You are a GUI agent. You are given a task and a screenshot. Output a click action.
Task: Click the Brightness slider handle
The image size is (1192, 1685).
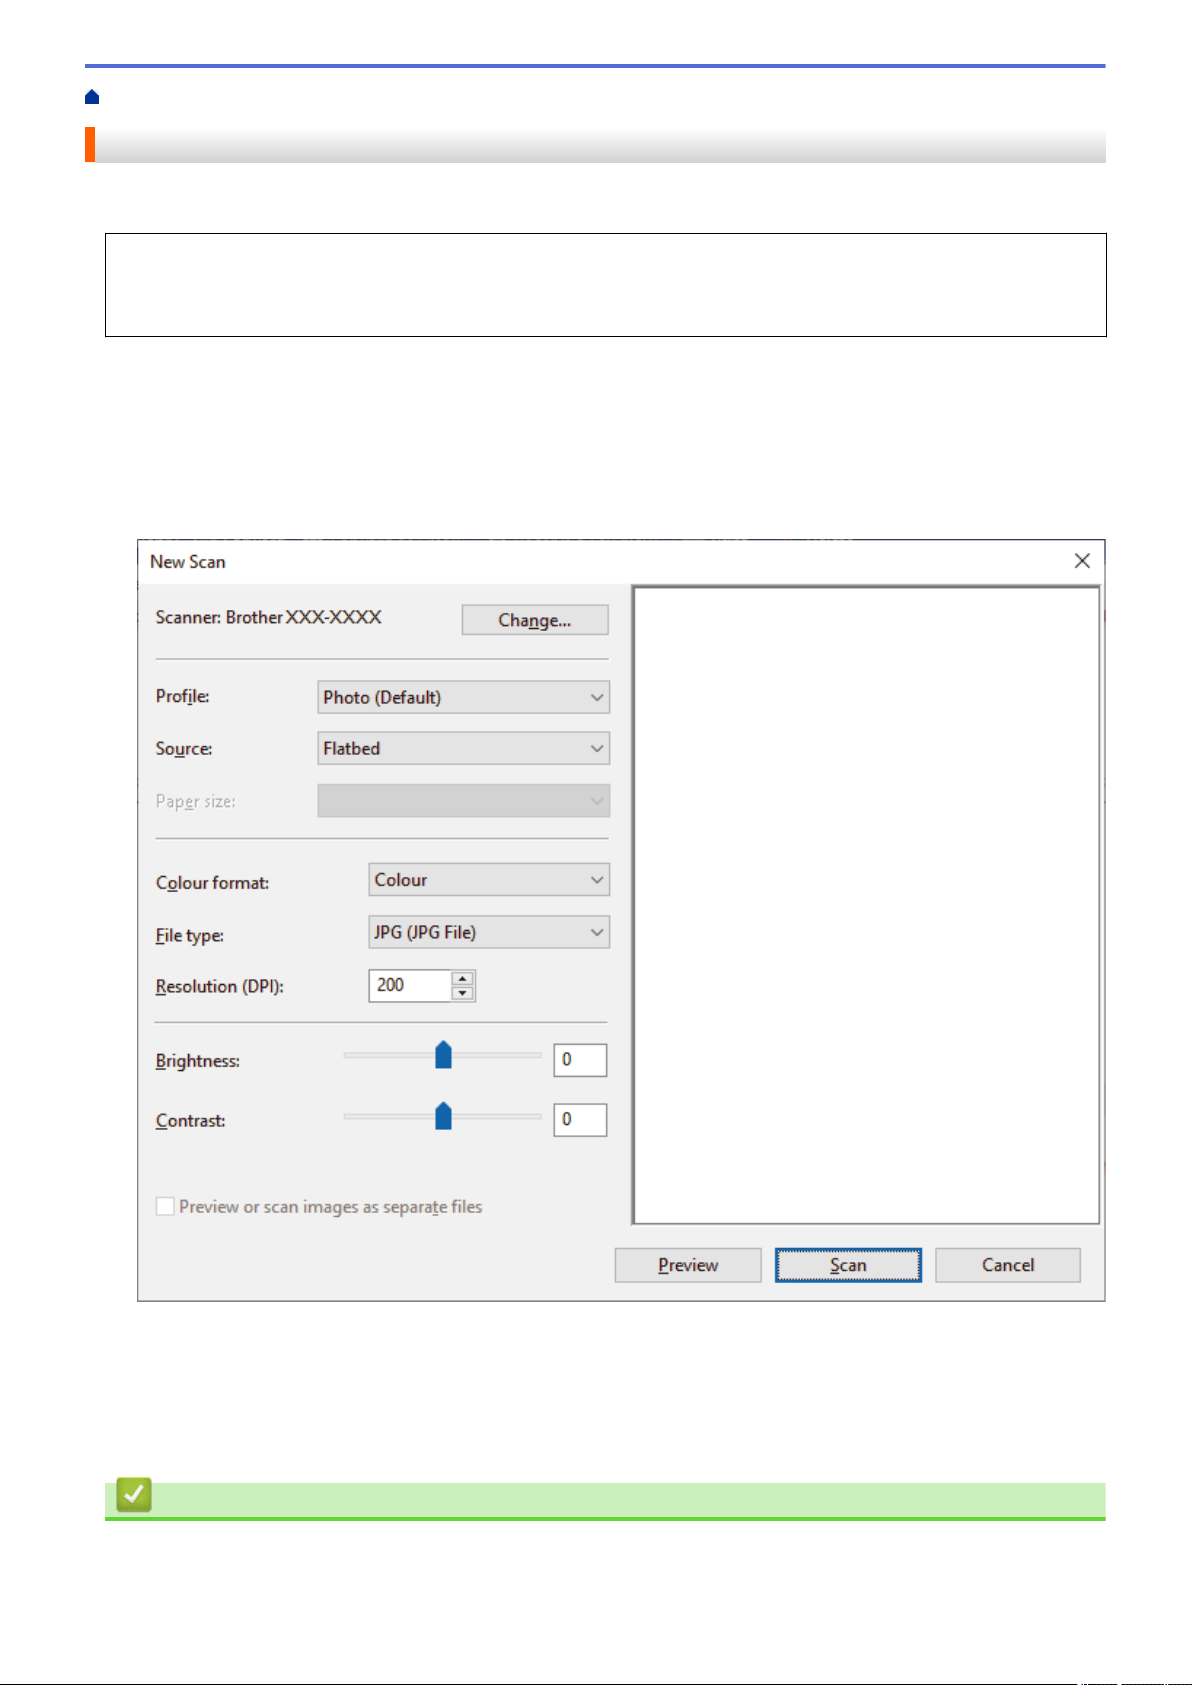[443, 1055]
